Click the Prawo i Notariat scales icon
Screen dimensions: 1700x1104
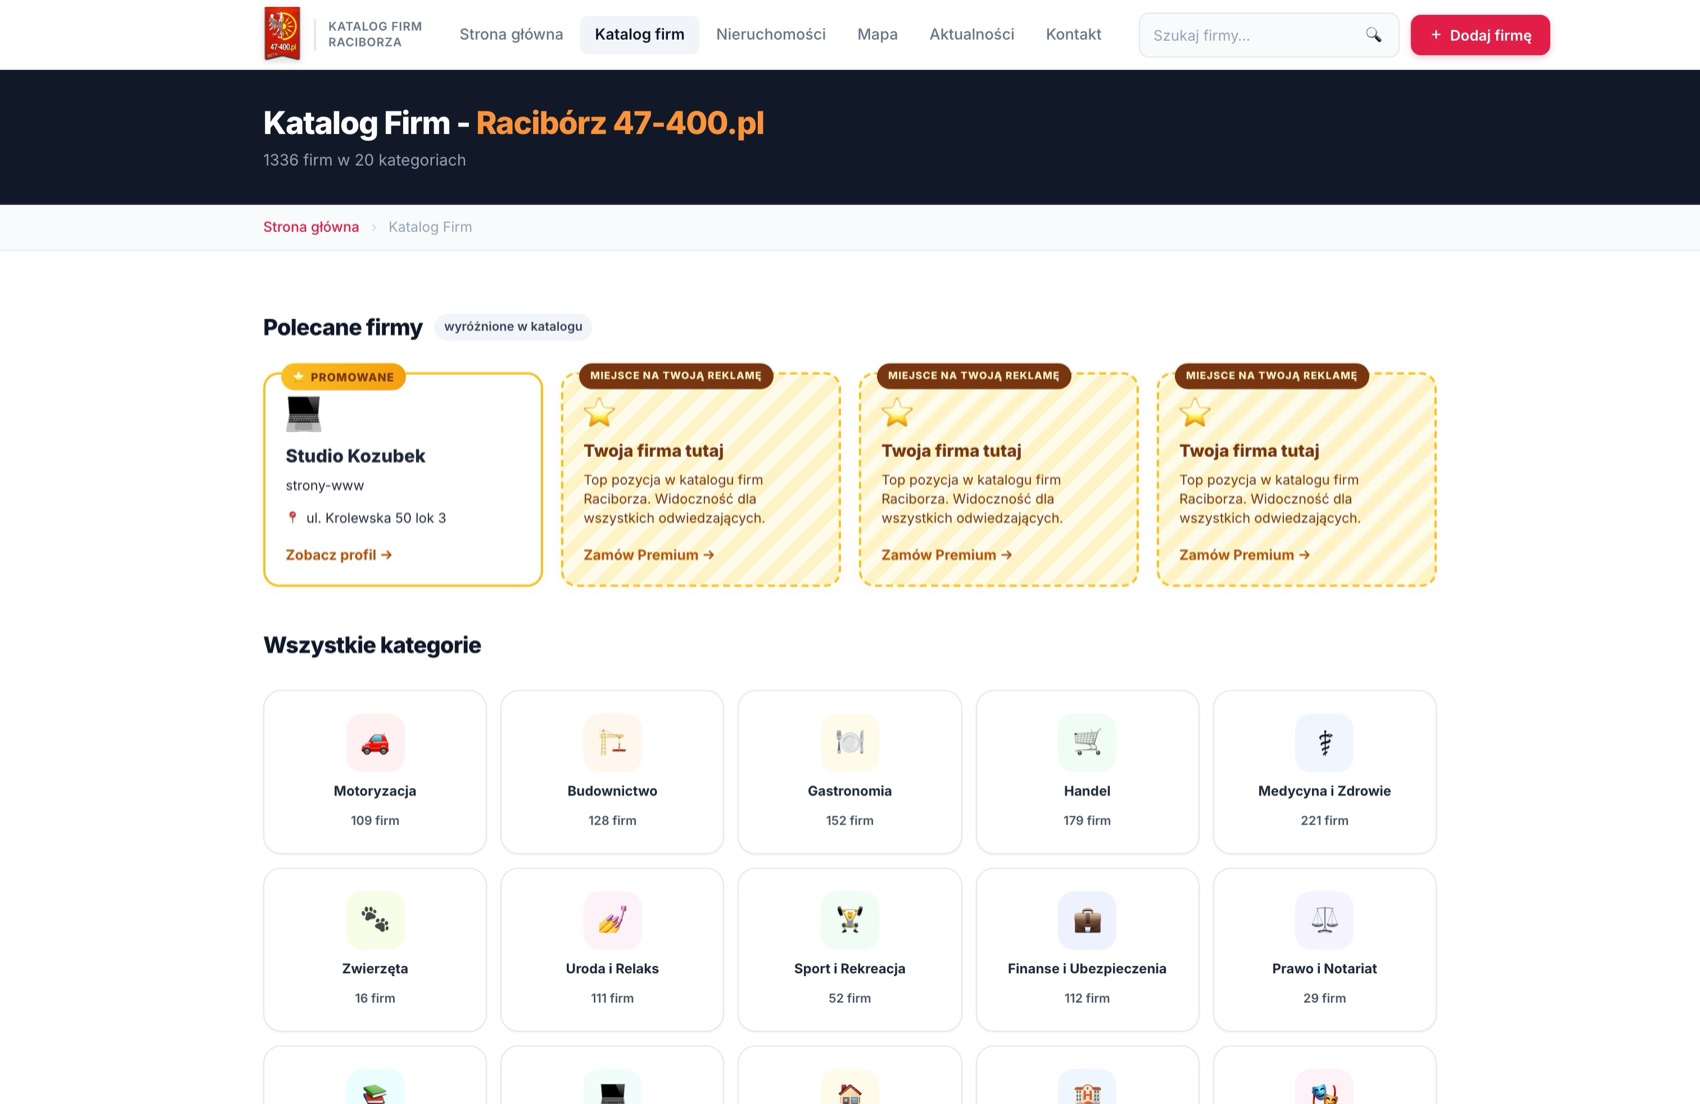click(x=1324, y=919)
